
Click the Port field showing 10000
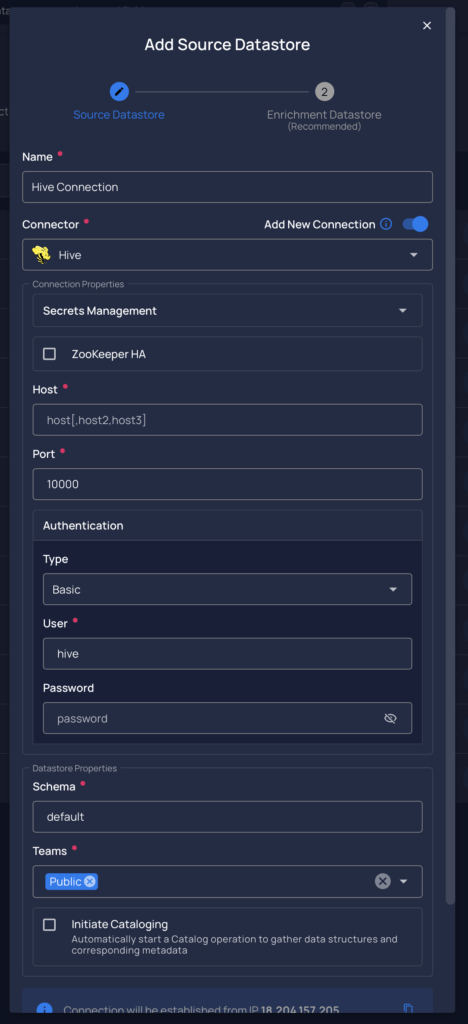coord(227,484)
